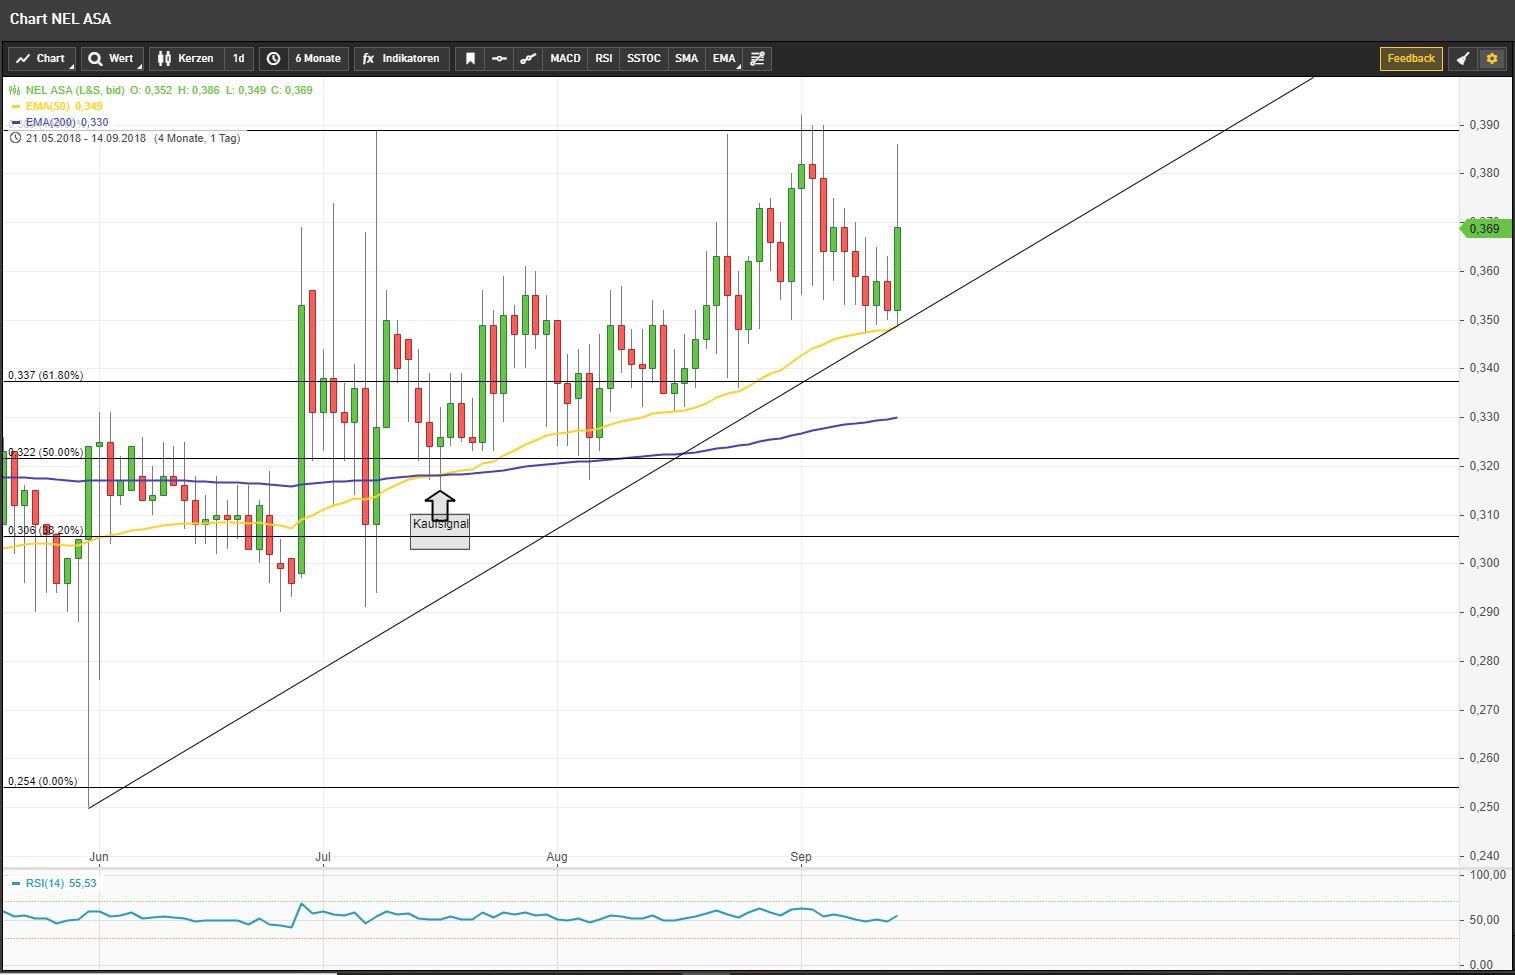Click the NEL ASA candlestick legend icon

point(15,90)
